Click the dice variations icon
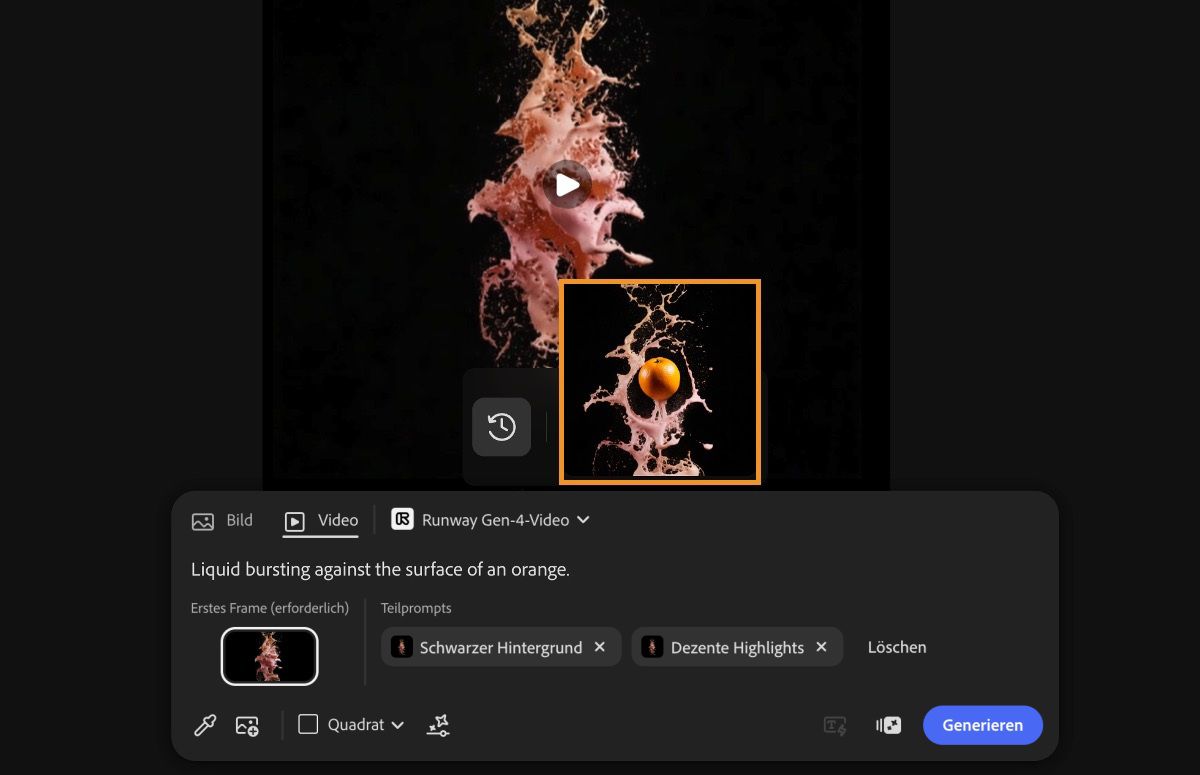Image resolution: width=1200 pixels, height=775 pixels. point(888,725)
